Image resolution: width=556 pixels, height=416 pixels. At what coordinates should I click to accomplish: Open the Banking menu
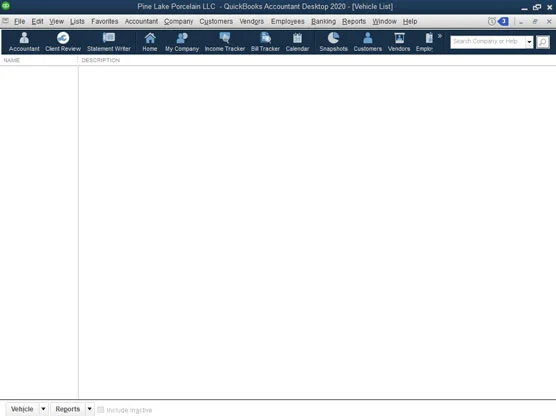tap(323, 21)
